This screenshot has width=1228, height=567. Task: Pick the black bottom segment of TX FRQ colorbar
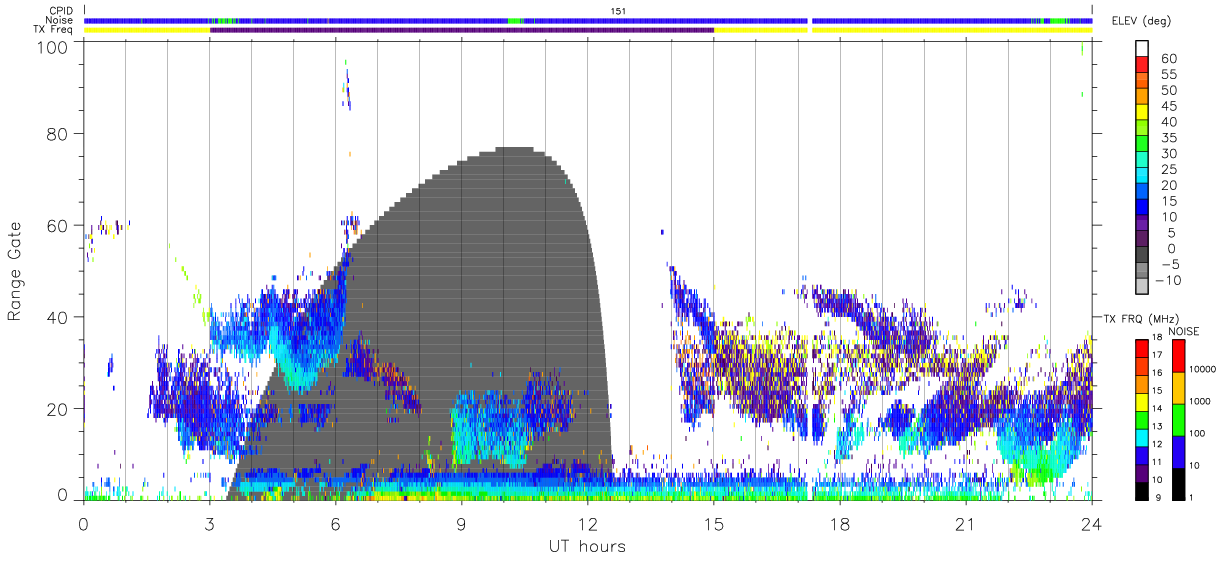[1141, 491]
